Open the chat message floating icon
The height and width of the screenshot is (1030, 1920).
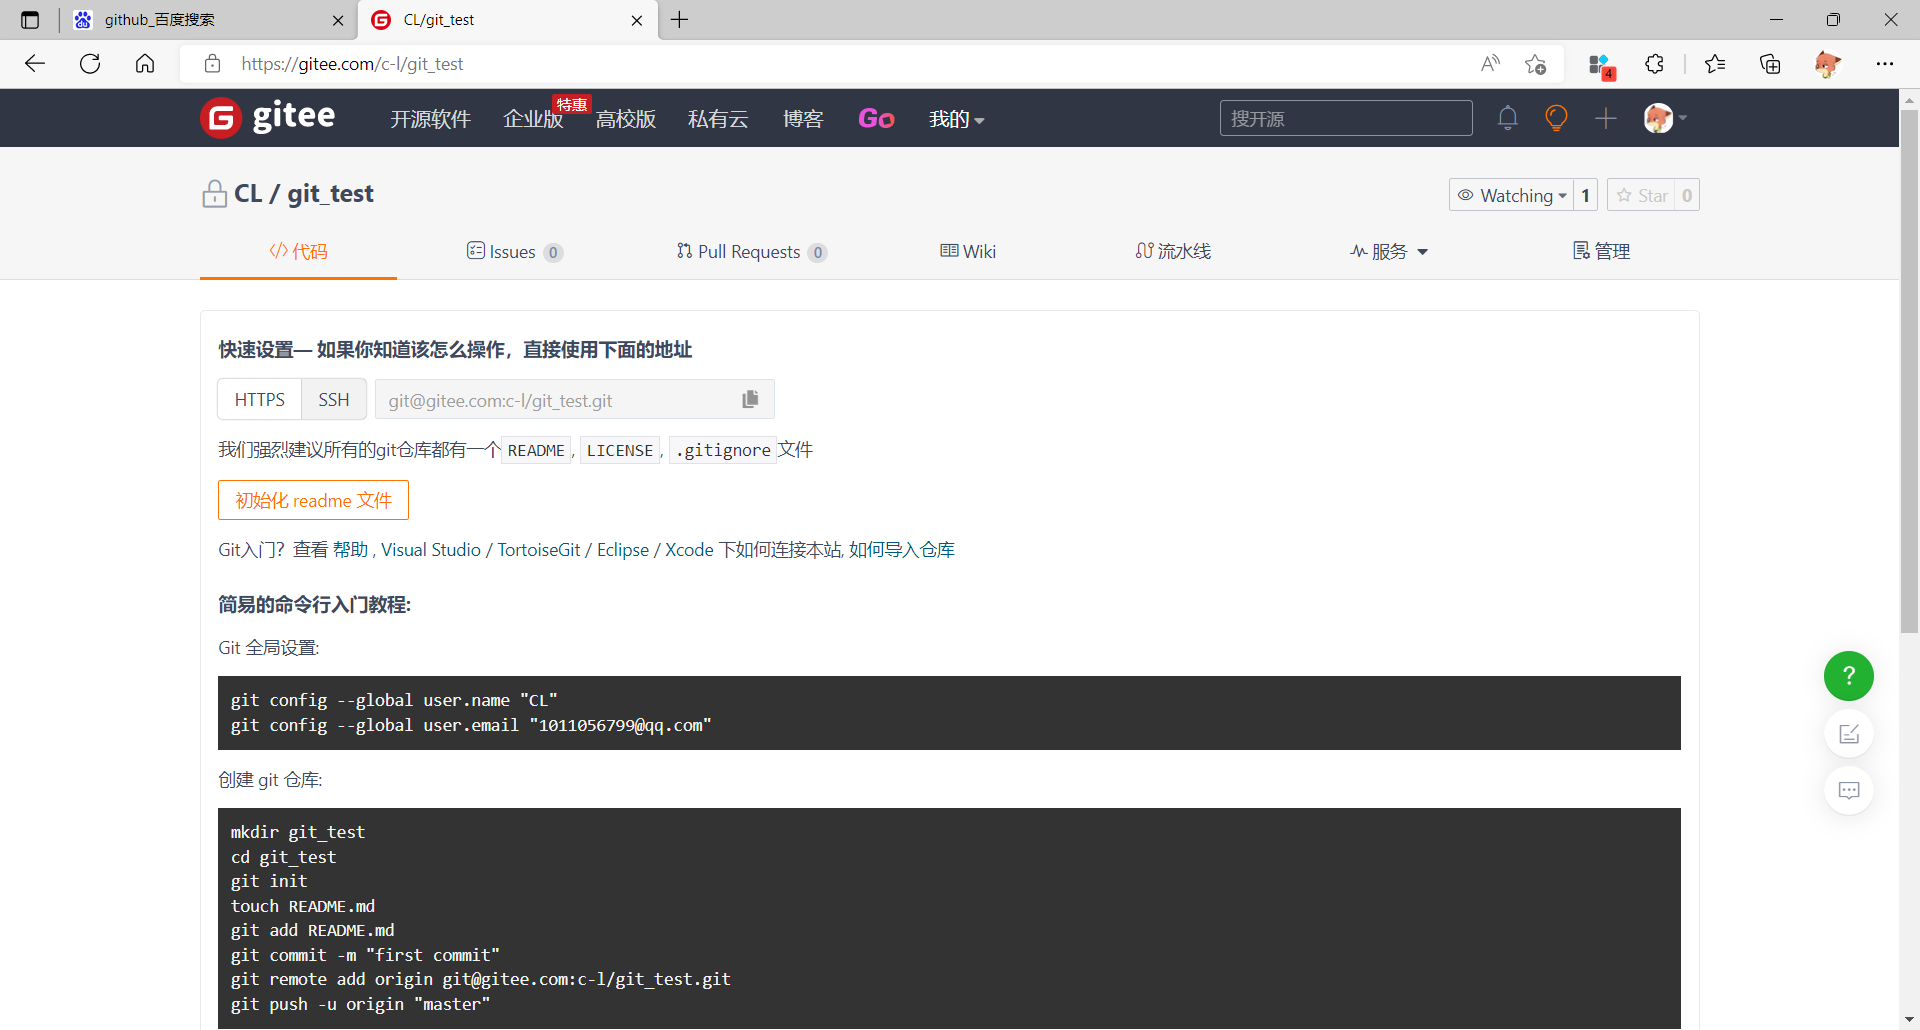coord(1848,790)
